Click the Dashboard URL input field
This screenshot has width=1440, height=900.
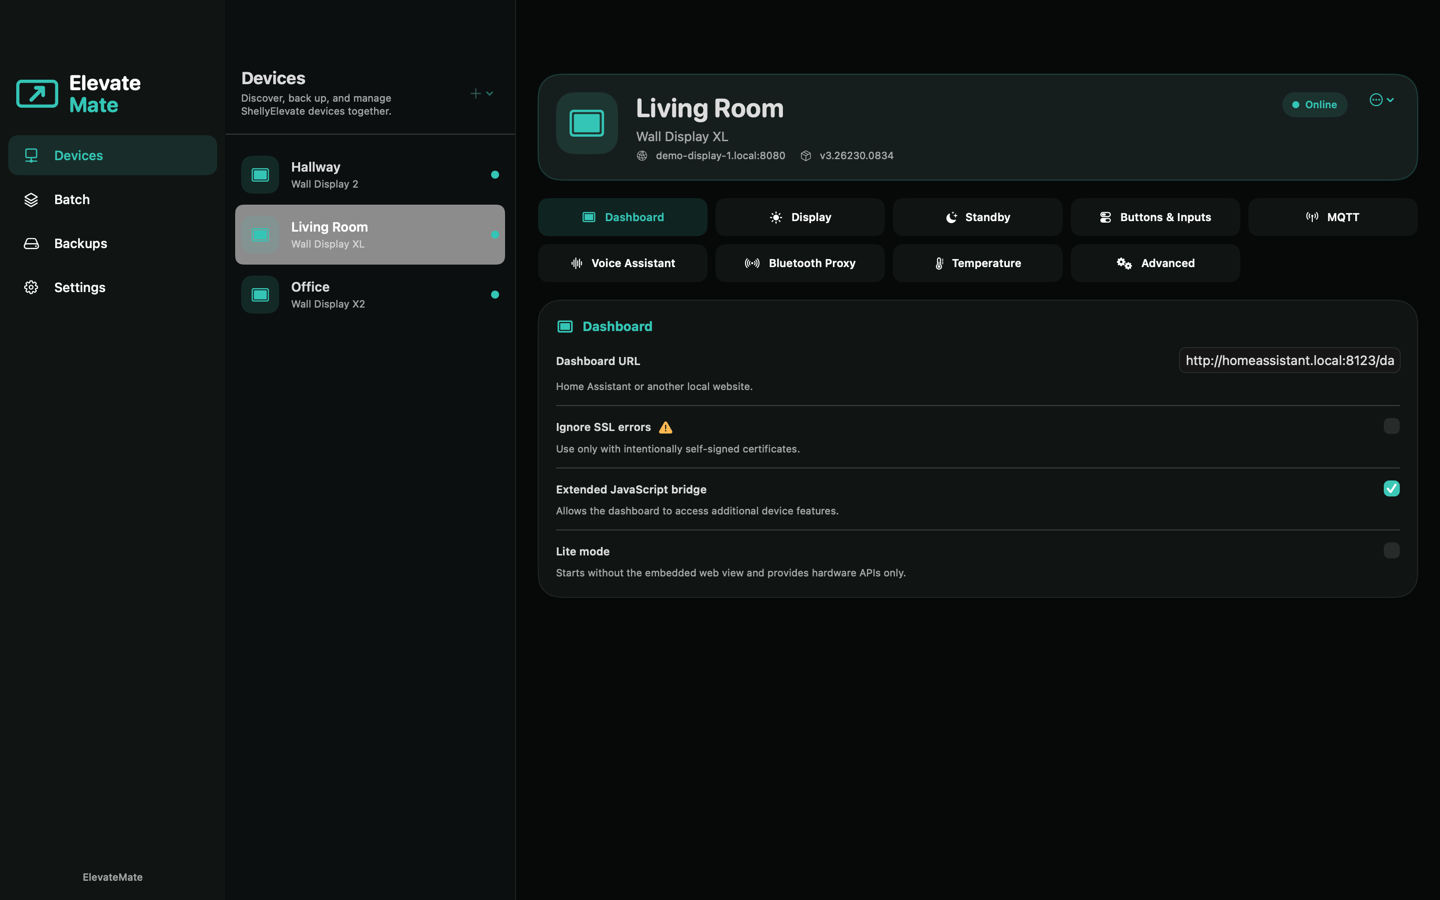point(1289,360)
